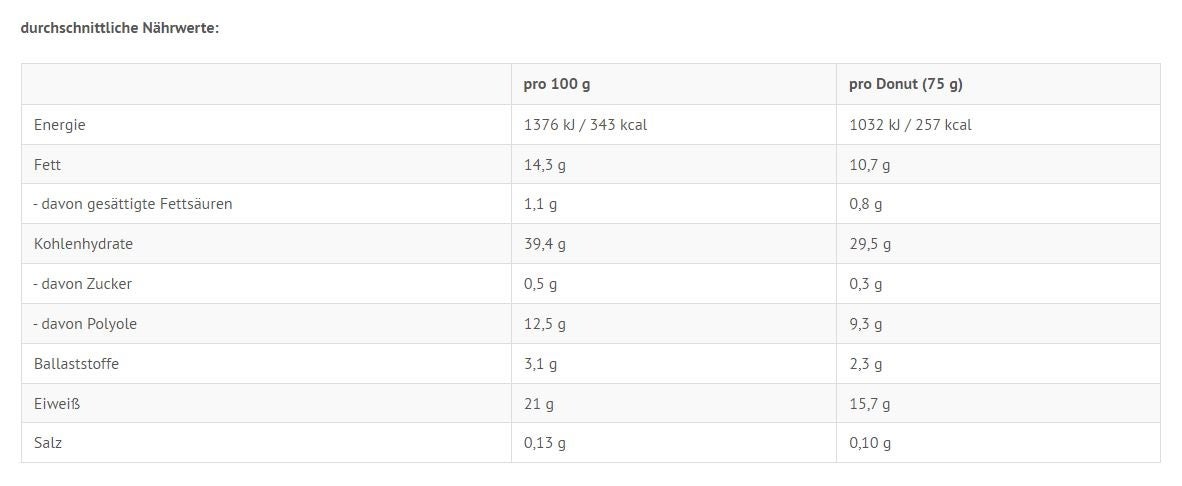The height and width of the screenshot is (486, 1182).
Task: Click the '21 g' protein value
Action: coord(538,404)
